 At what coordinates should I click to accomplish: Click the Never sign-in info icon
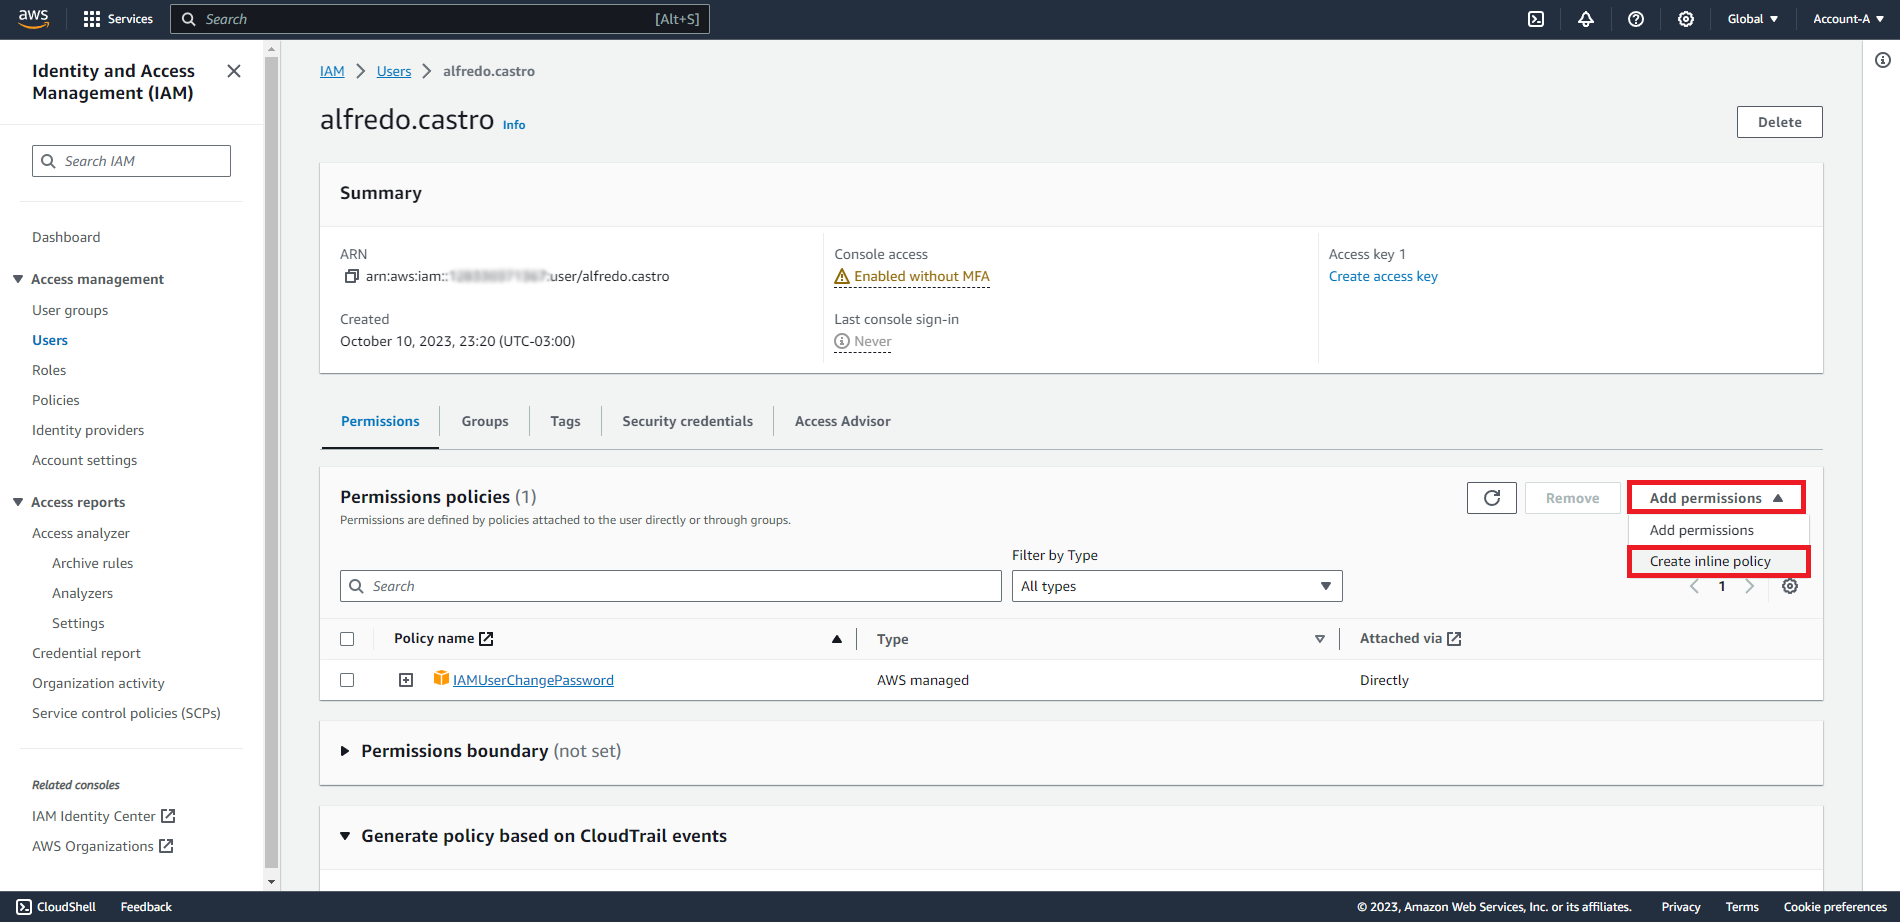pos(842,341)
